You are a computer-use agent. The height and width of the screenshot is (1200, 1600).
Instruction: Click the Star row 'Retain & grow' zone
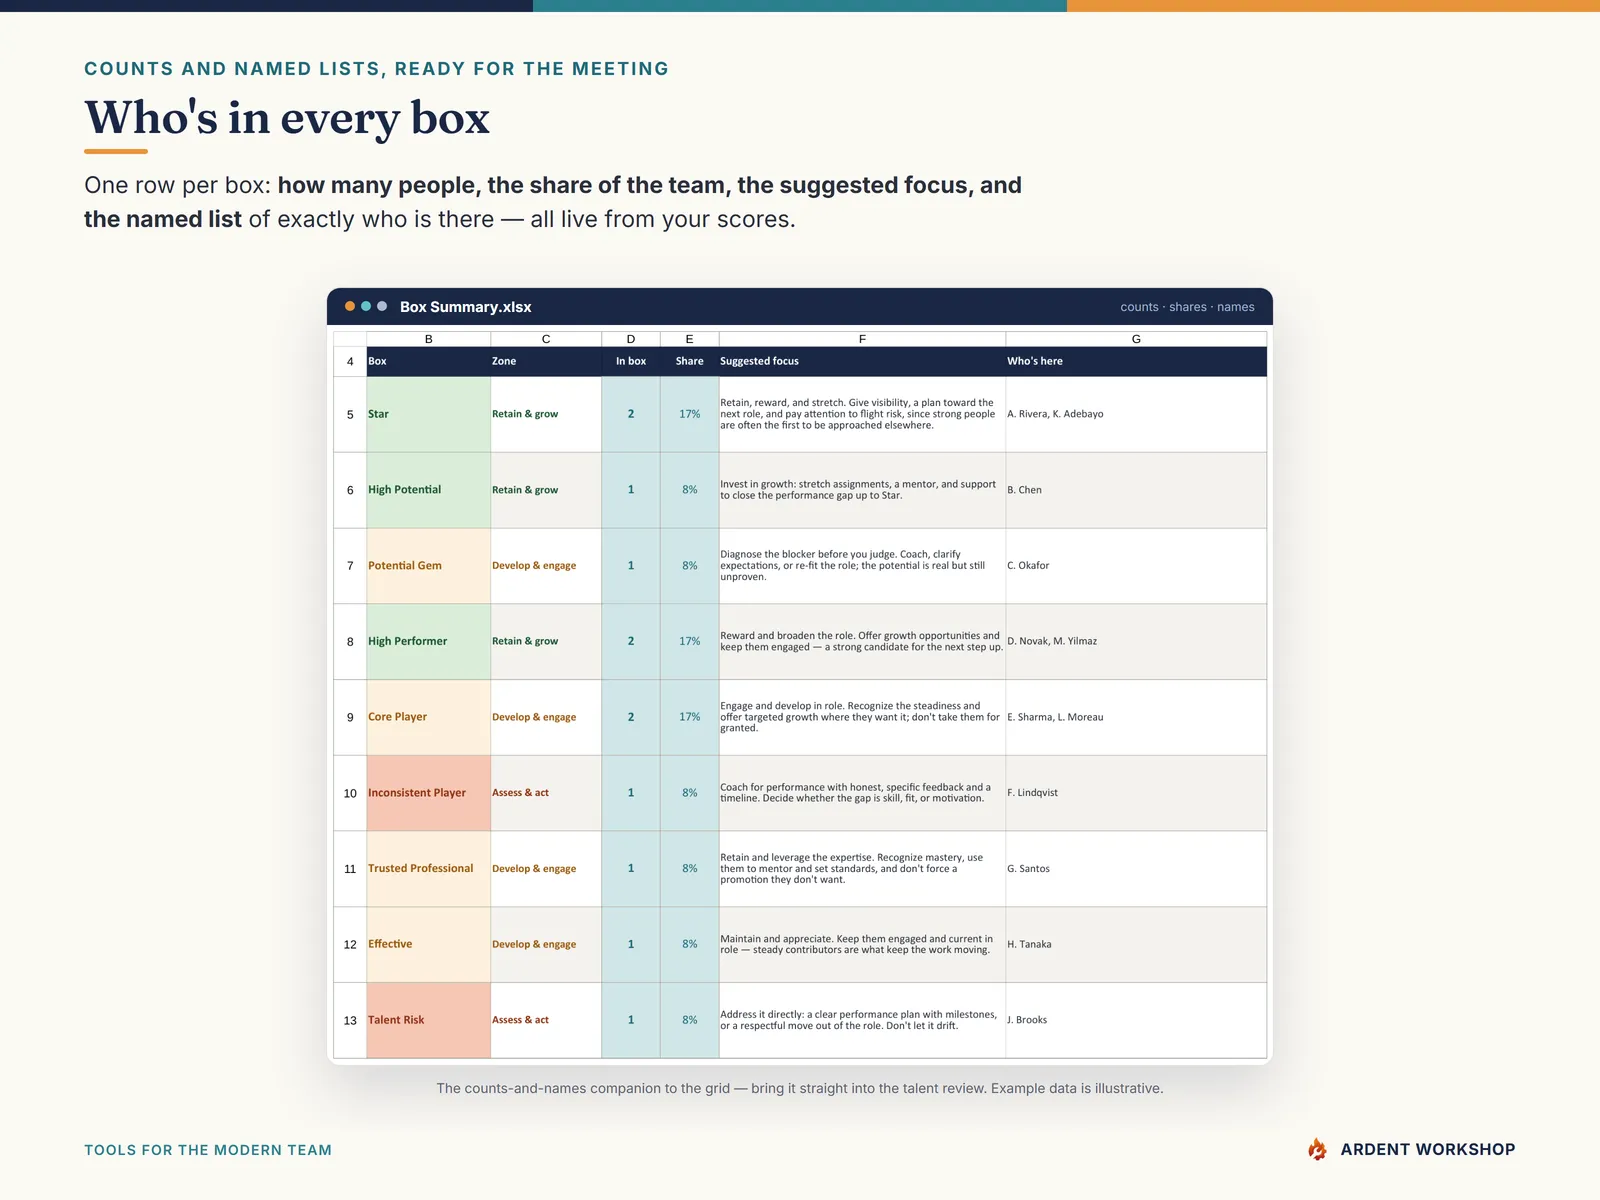[546, 414]
